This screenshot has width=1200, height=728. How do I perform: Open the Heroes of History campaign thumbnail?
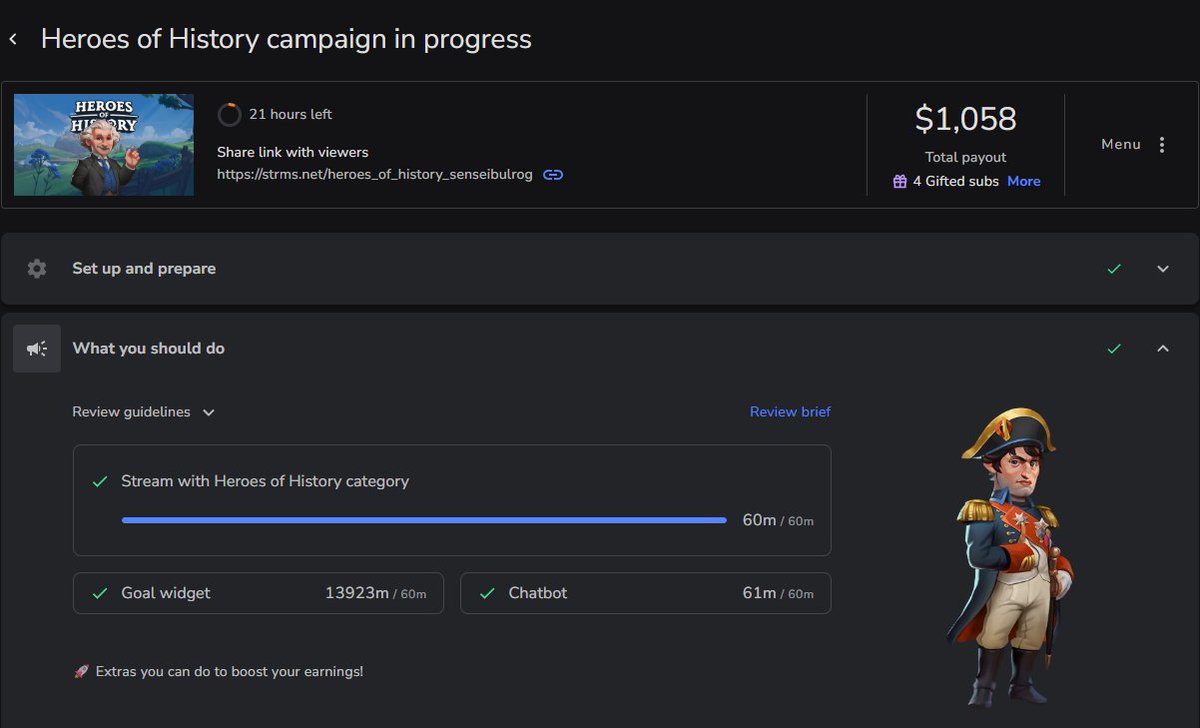pyautogui.click(x=104, y=144)
